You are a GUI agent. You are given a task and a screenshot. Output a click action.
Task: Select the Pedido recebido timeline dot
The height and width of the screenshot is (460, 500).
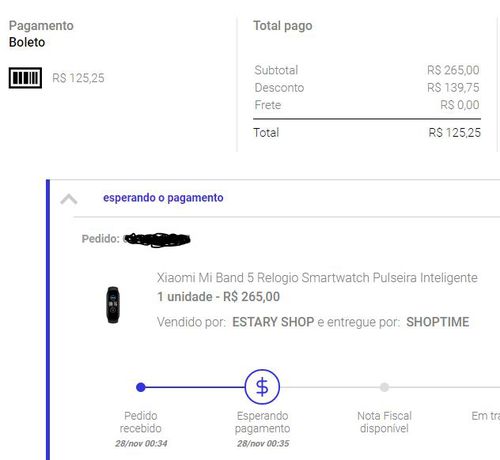[x=141, y=387]
